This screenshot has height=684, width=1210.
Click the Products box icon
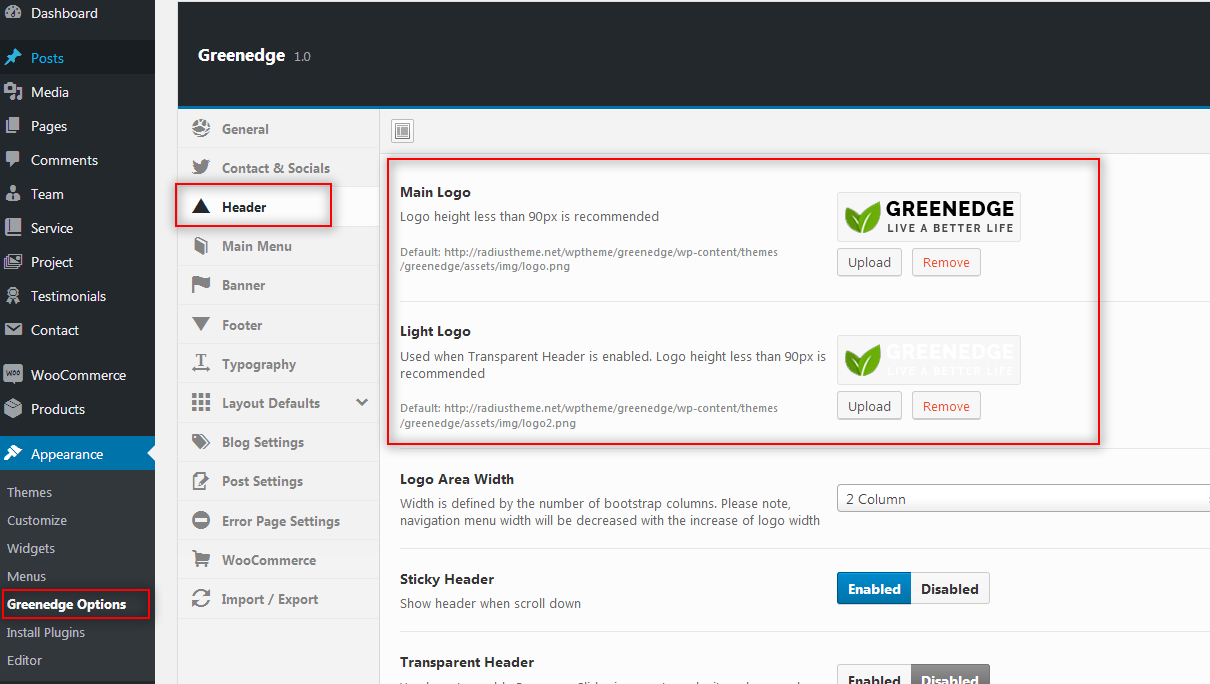tap(13, 409)
